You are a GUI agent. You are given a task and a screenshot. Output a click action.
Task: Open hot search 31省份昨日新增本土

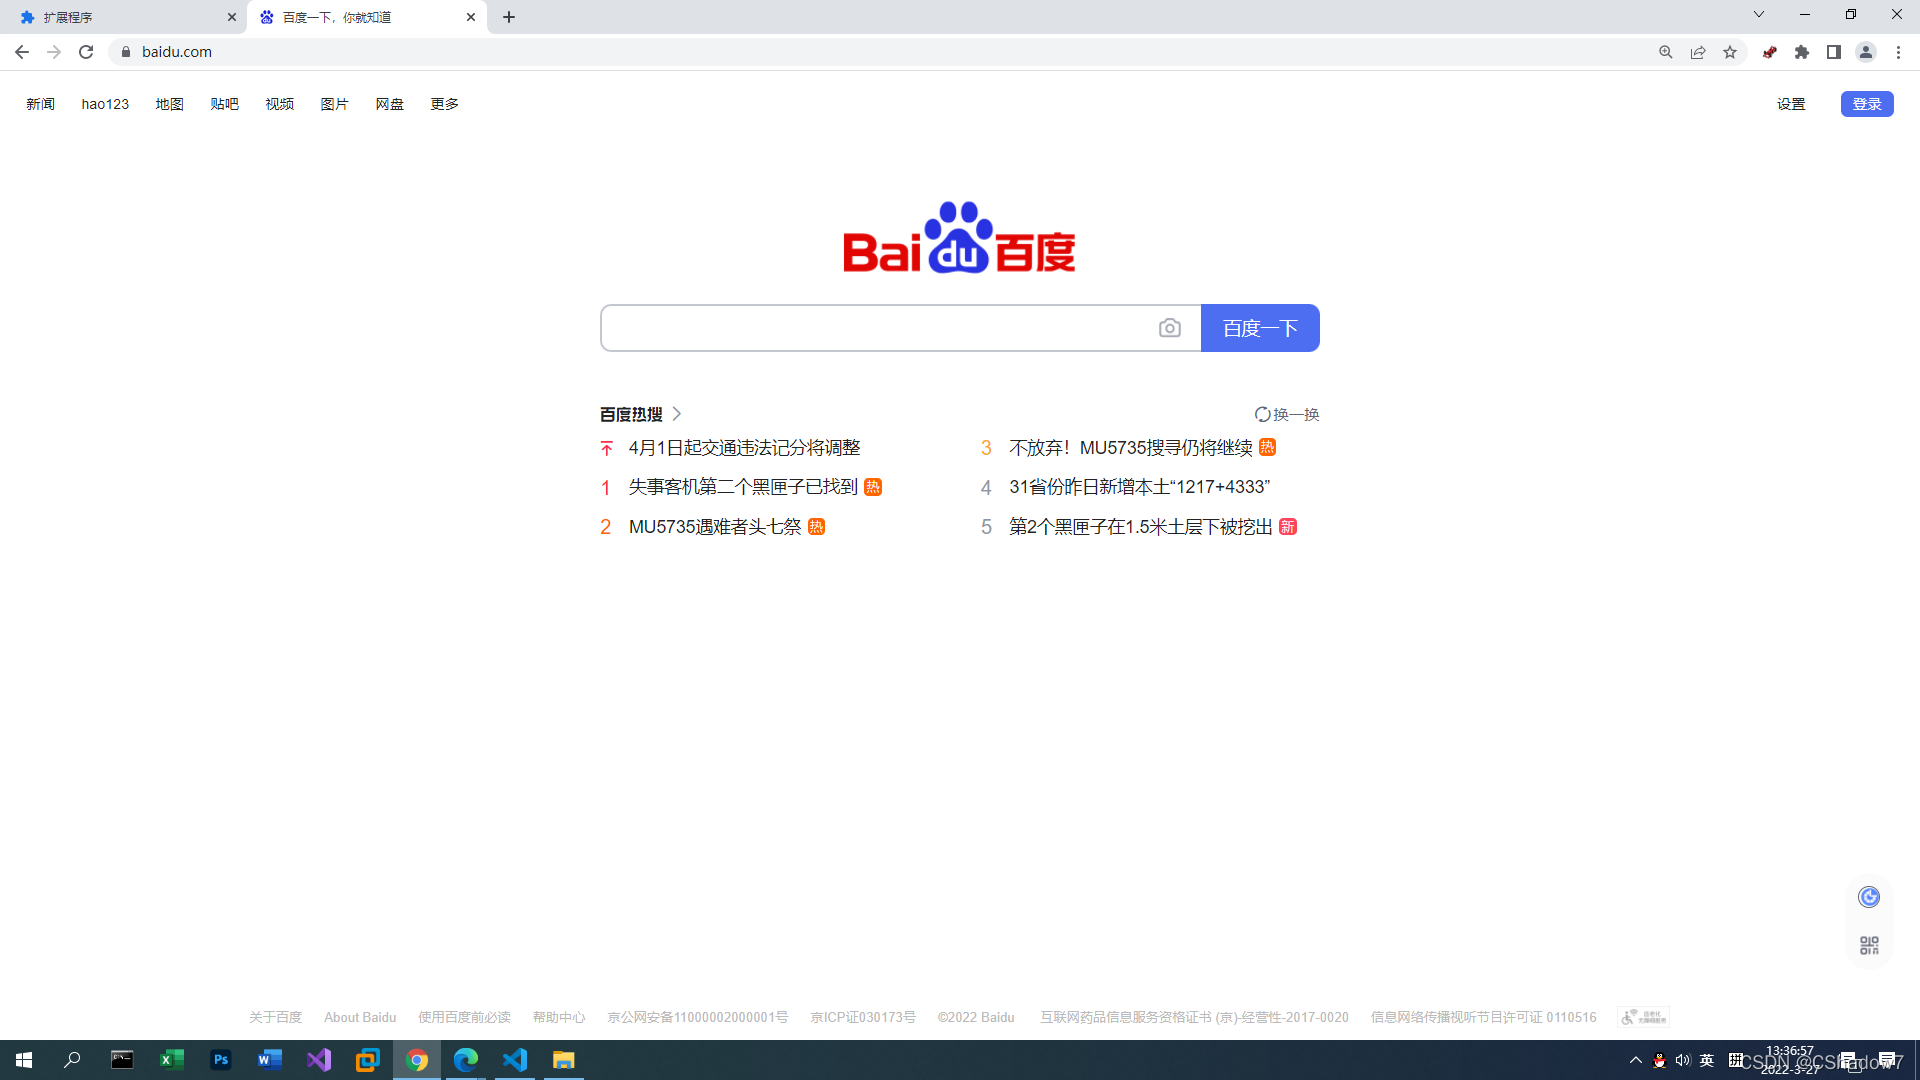[x=1139, y=487]
